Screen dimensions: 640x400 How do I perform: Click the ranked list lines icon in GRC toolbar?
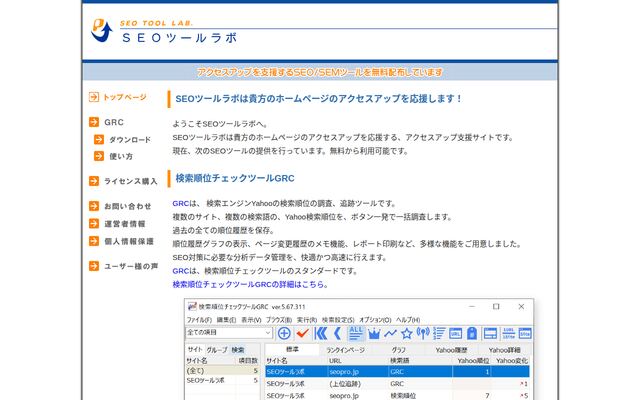[439, 333]
